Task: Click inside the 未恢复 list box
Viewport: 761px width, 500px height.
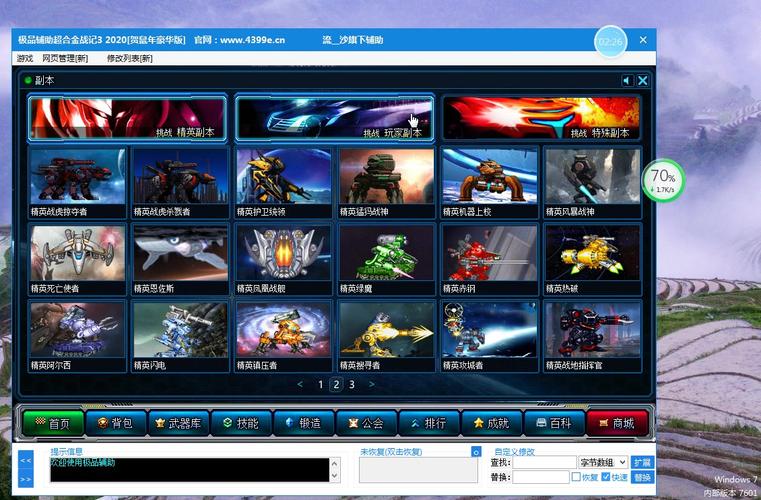Action: click(x=418, y=470)
